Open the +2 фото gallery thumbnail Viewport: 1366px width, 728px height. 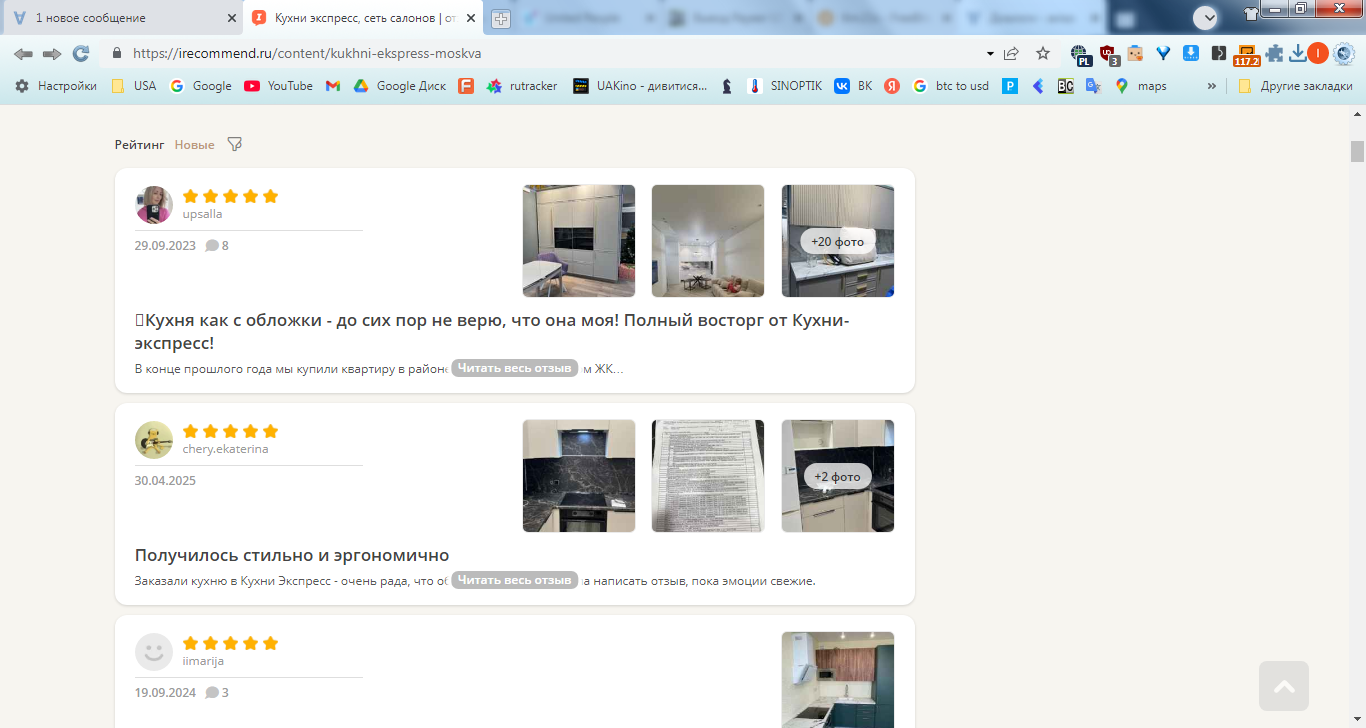coord(838,476)
